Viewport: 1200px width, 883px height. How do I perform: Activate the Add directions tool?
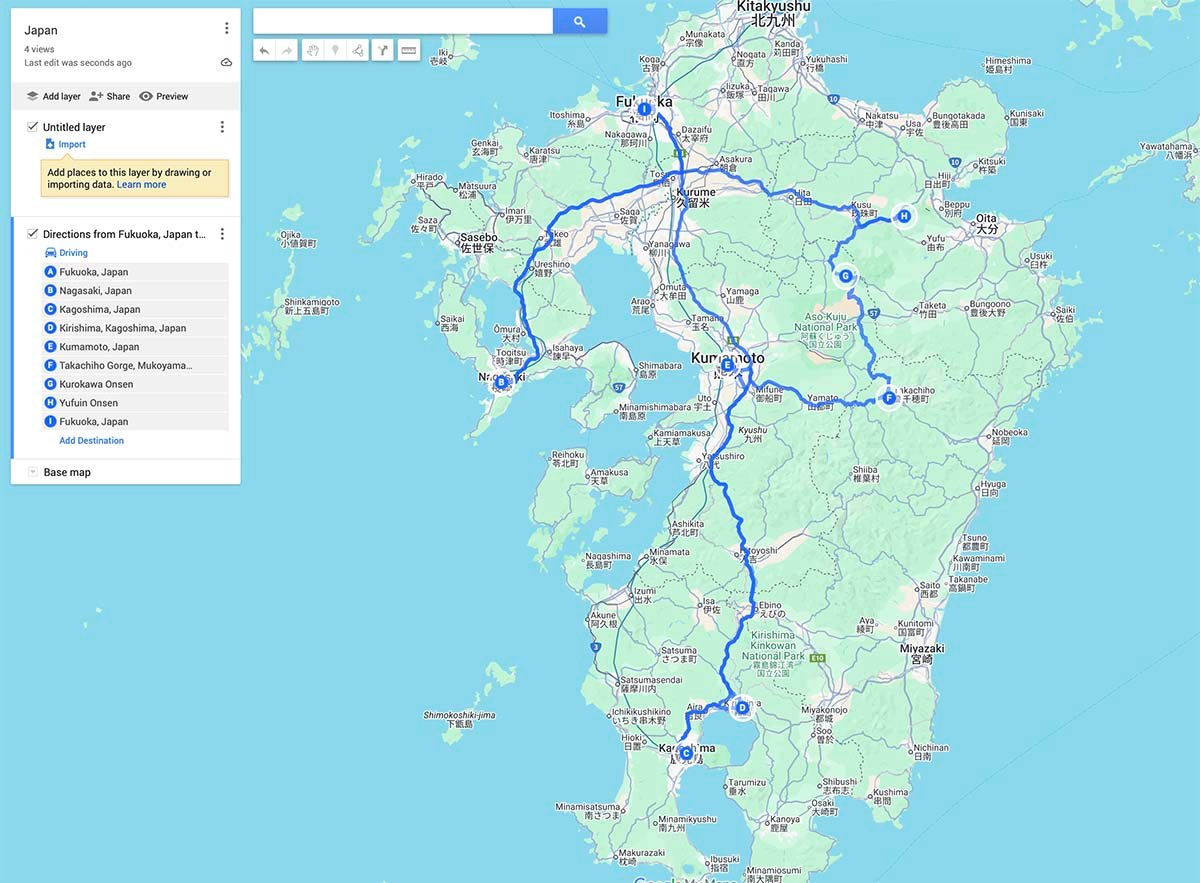[x=382, y=50]
